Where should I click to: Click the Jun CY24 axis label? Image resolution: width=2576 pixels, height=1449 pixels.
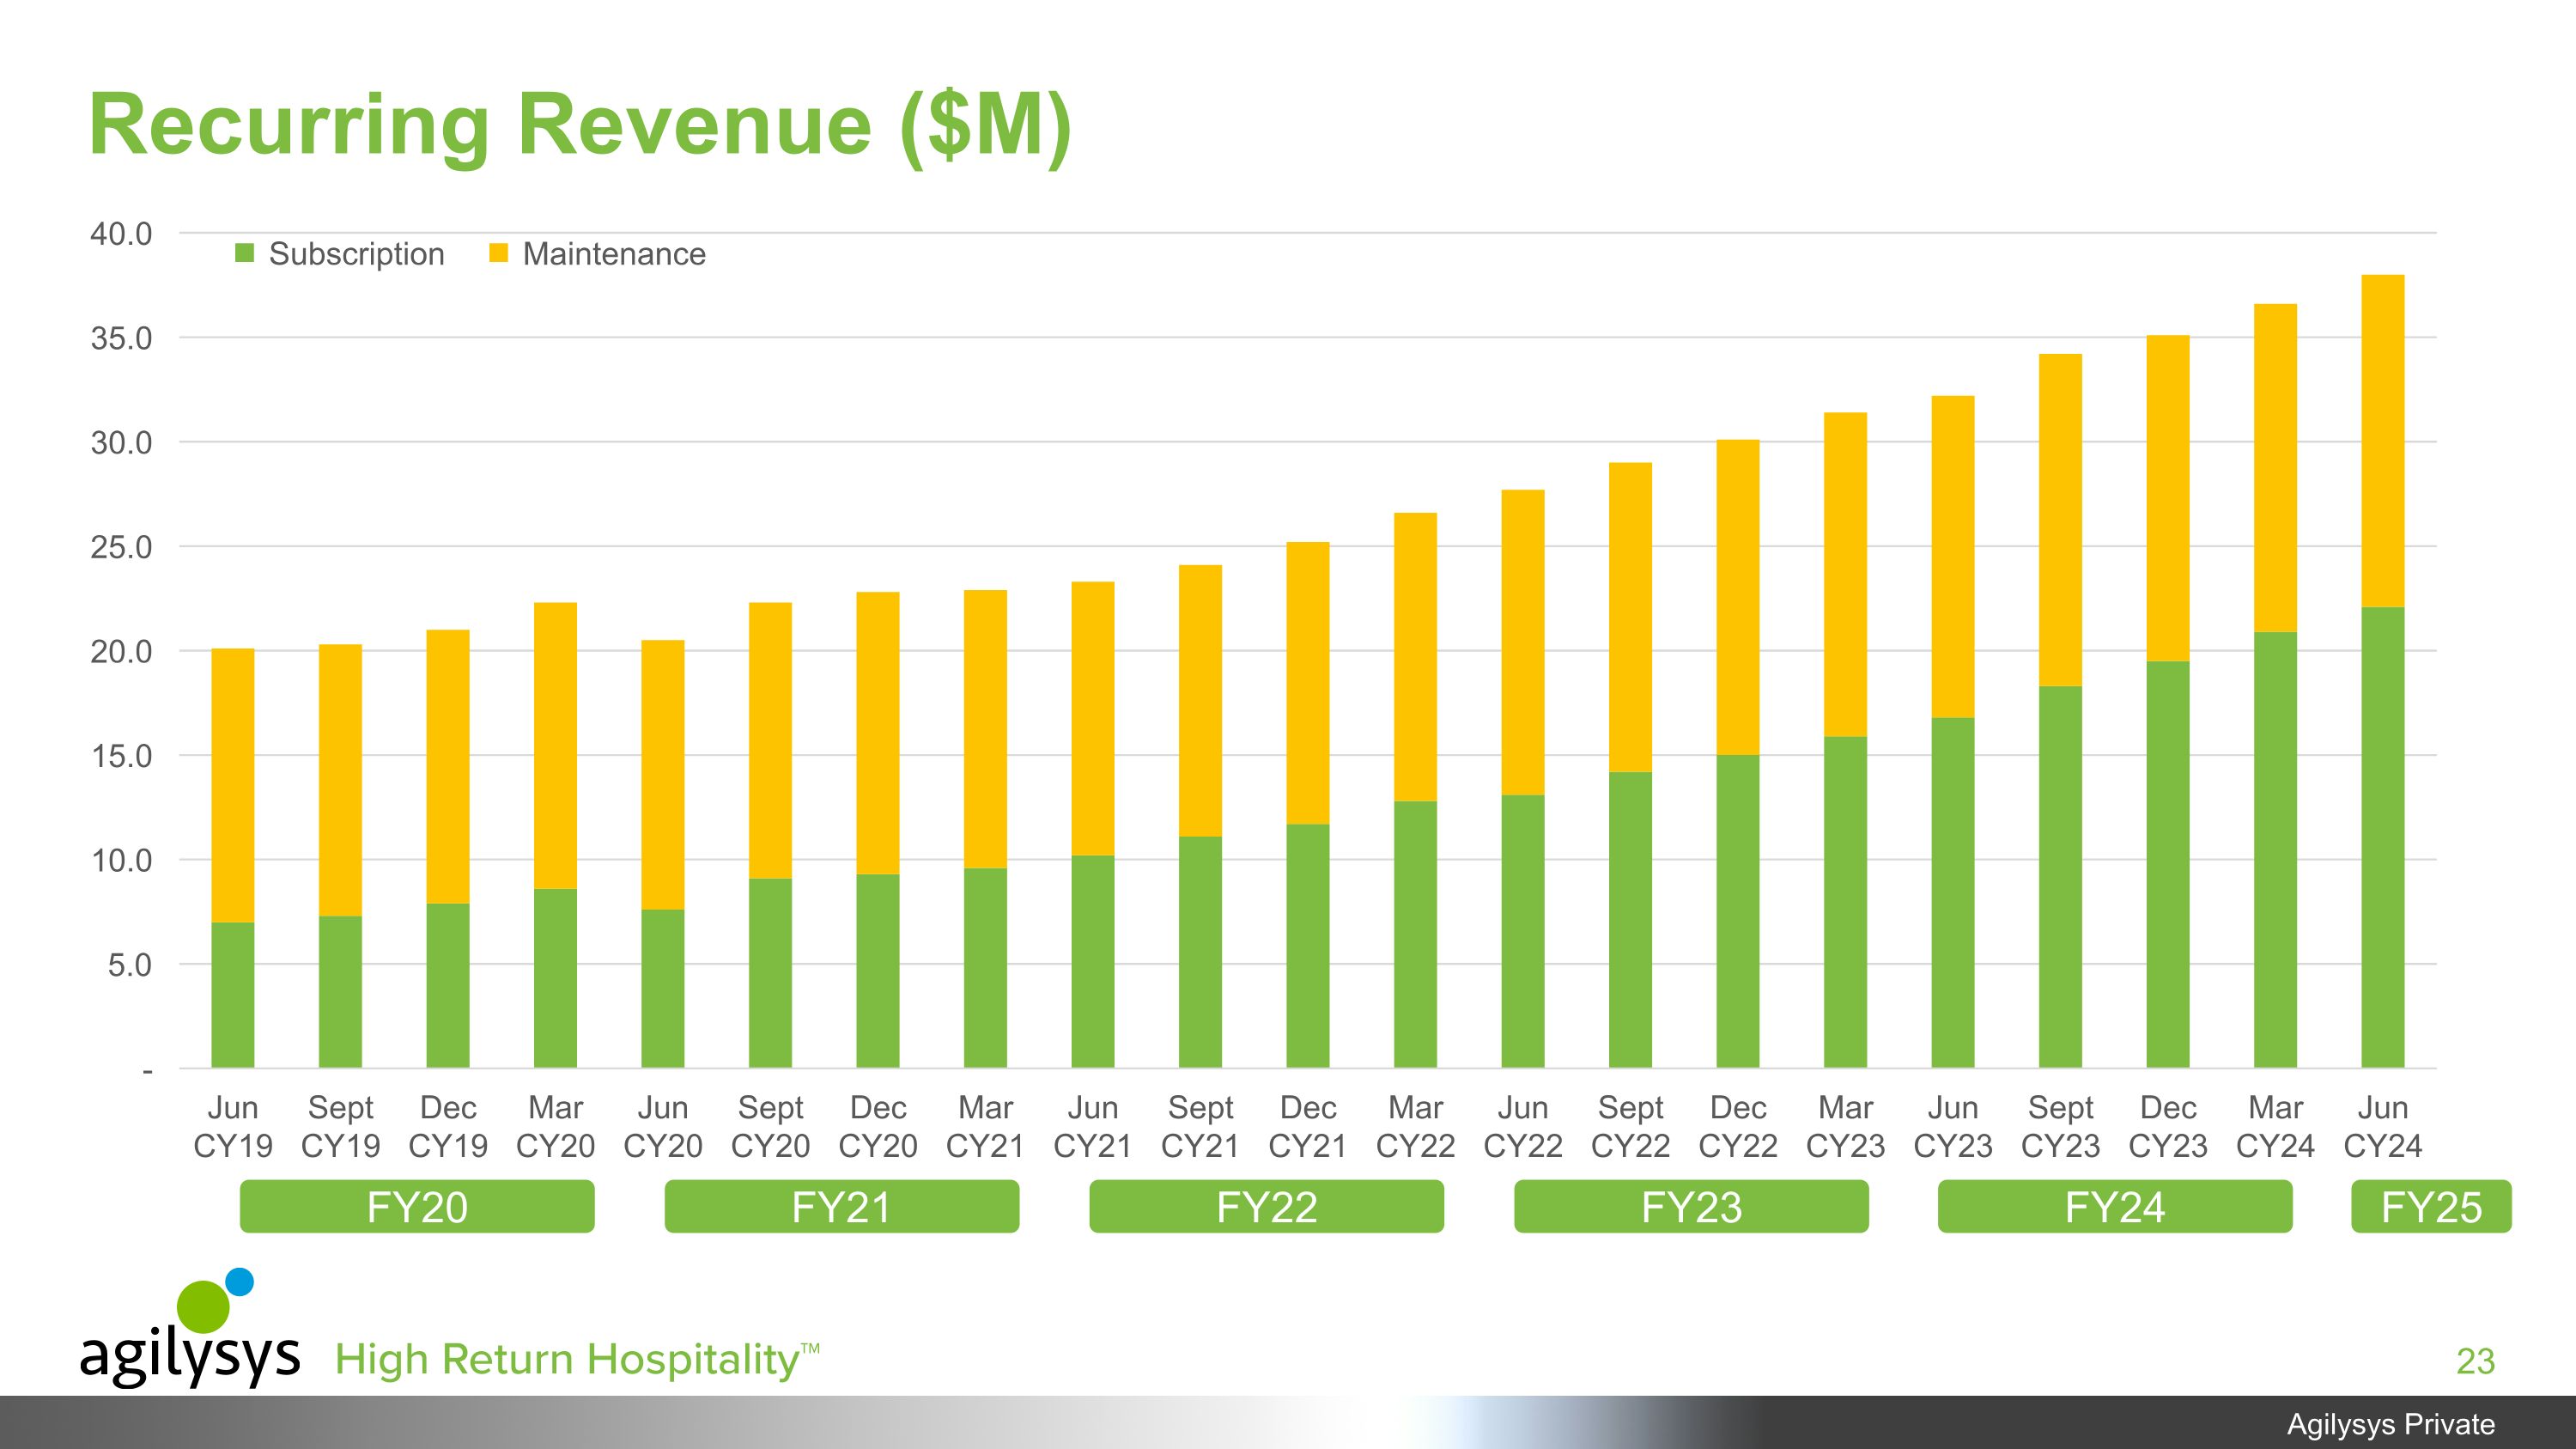click(2383, 1127)
